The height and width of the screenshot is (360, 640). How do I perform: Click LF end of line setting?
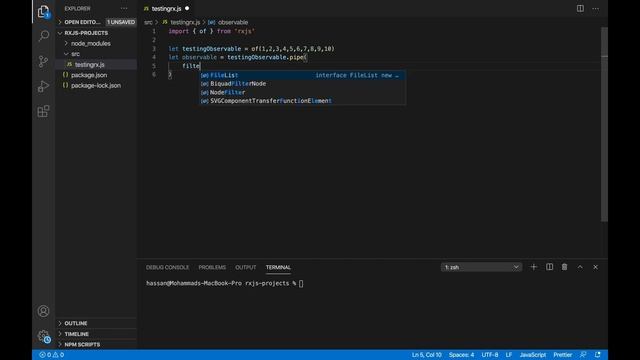coord(509,355)
